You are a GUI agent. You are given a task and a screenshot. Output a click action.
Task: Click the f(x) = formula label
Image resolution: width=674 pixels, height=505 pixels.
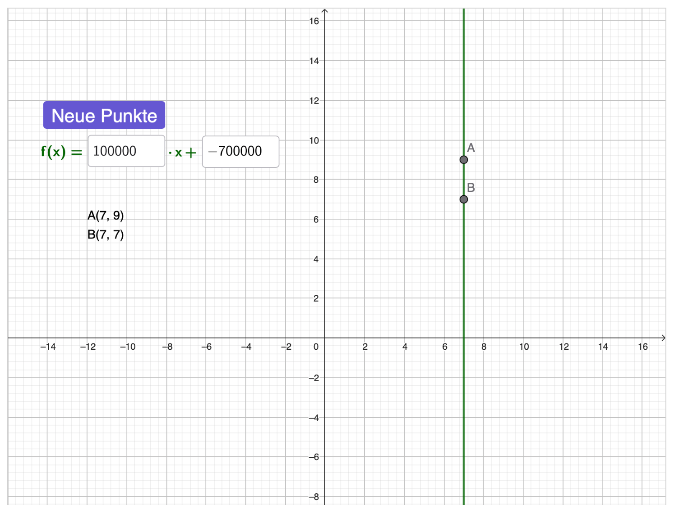pos(61,152)
